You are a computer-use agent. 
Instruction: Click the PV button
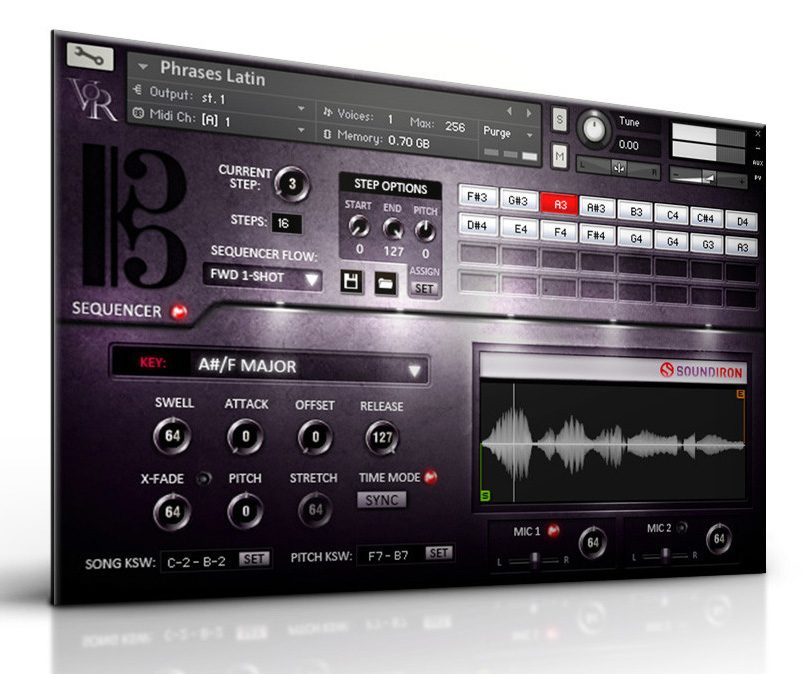coord(758,178)
